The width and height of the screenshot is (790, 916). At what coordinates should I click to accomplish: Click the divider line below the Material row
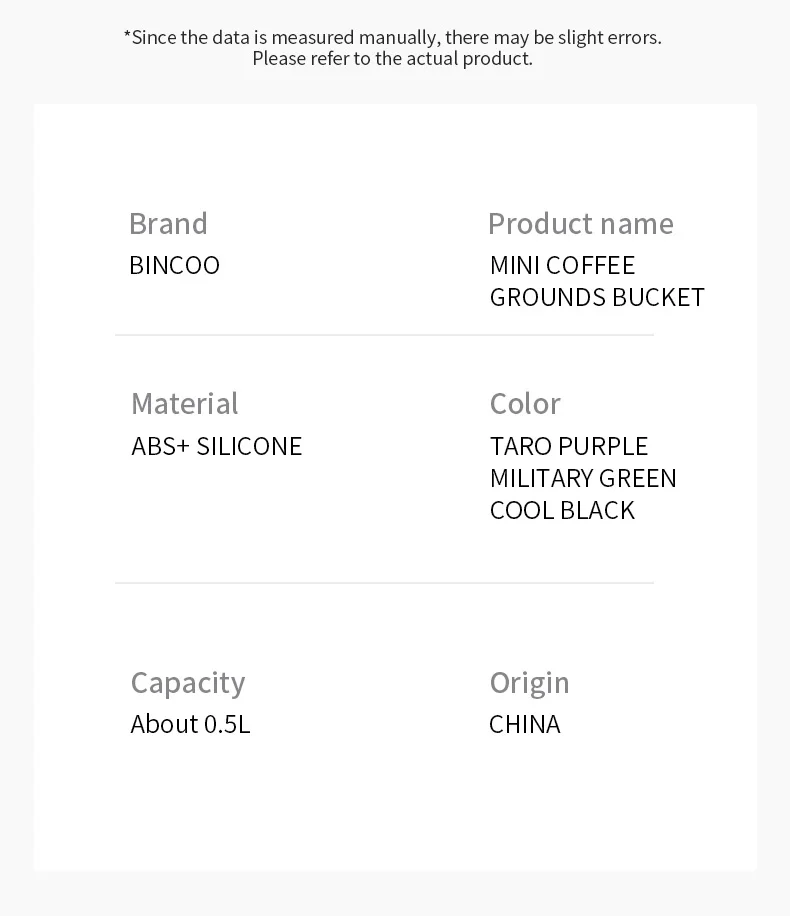pyautogui.click(x=384, y=582)
